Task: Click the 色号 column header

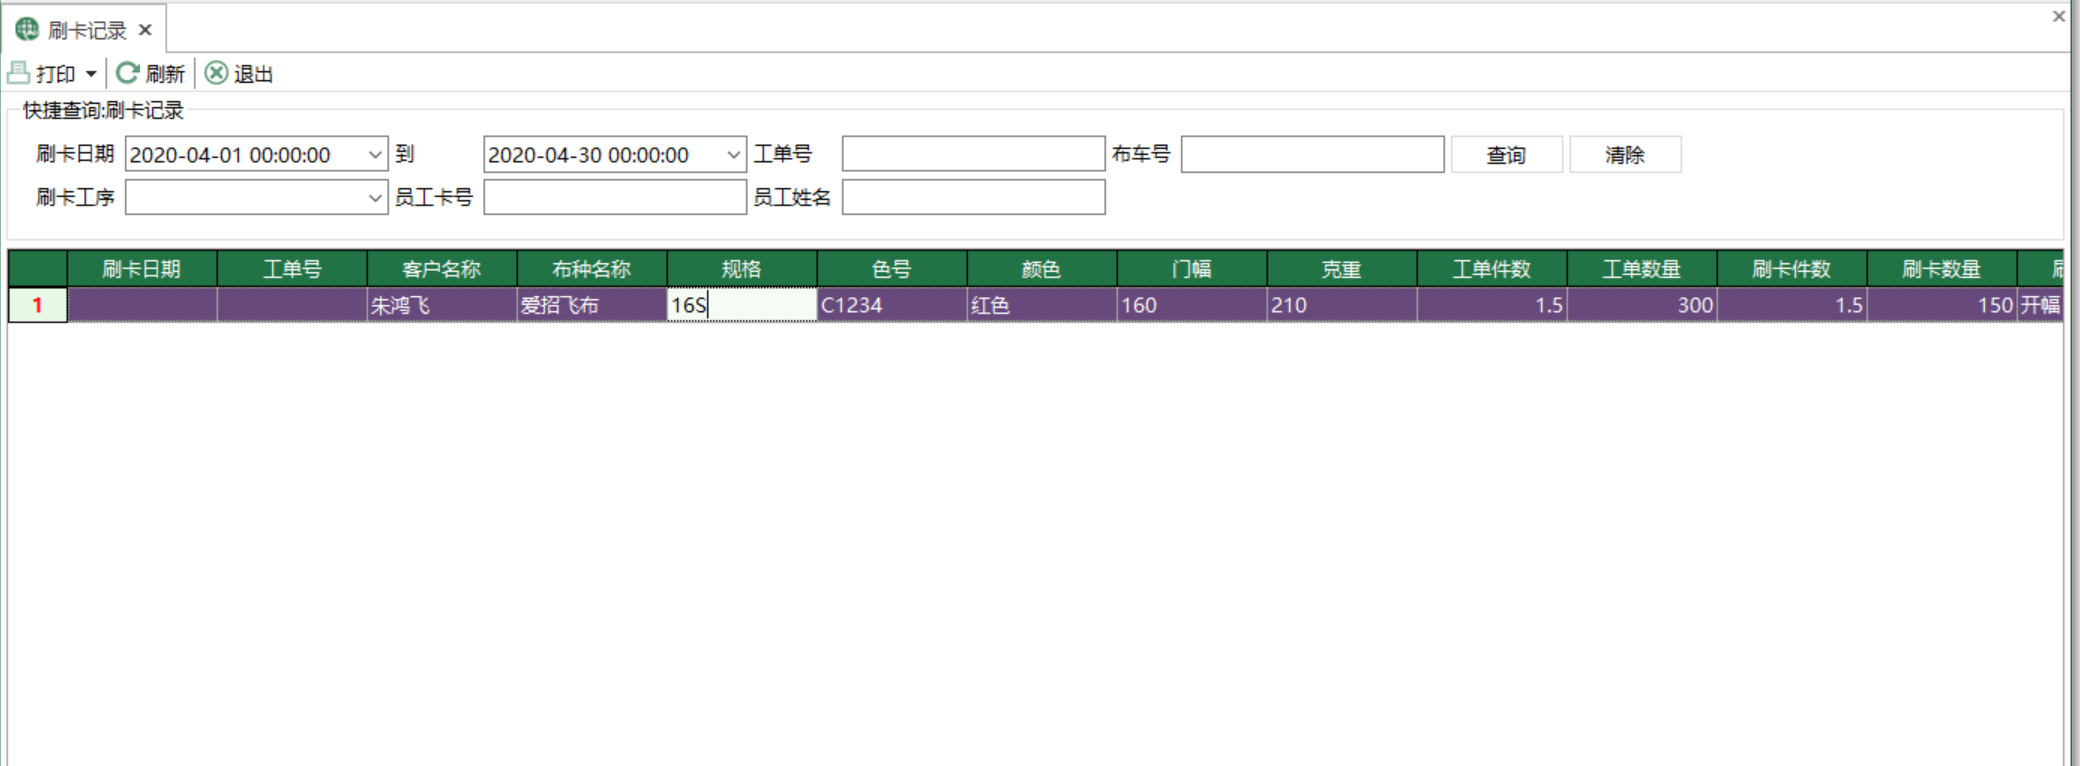Action: [x=892, y=269]
